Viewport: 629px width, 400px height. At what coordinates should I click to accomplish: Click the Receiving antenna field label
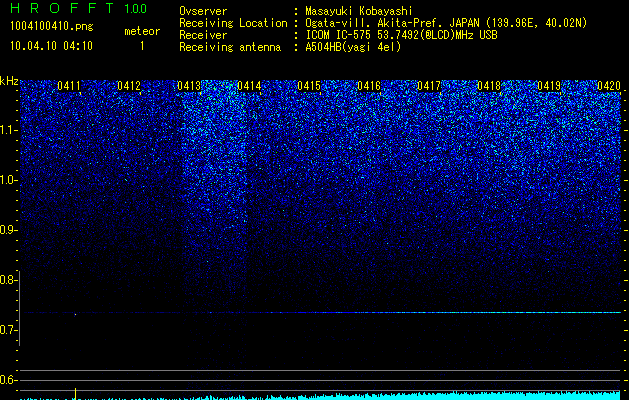click(x=230, y=47)
